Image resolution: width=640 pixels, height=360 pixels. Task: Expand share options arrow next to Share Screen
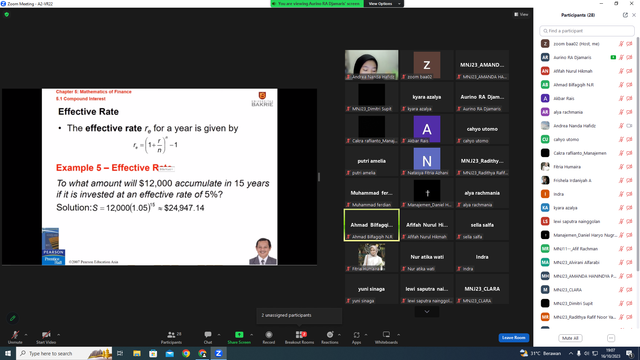click(x=251, y=335)
